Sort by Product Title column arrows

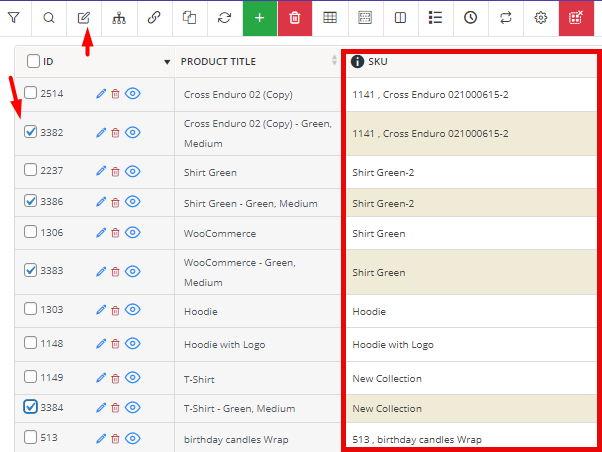[334, 60]
